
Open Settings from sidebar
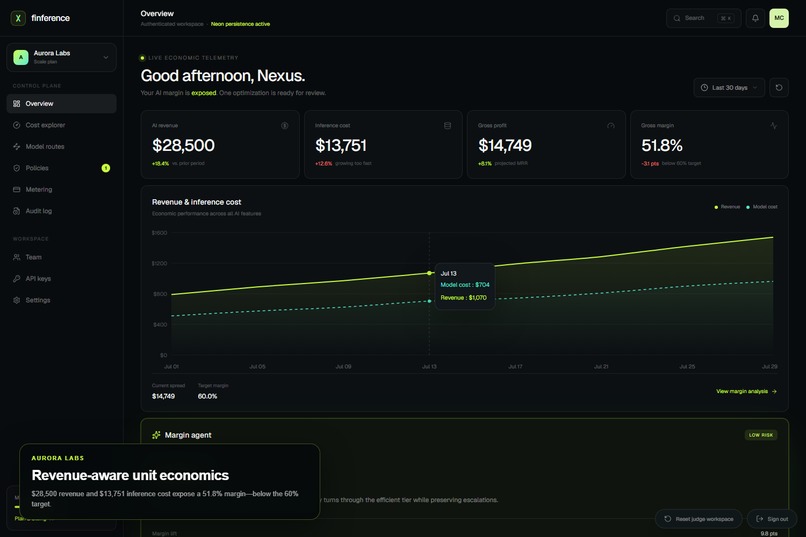point(61,300)
